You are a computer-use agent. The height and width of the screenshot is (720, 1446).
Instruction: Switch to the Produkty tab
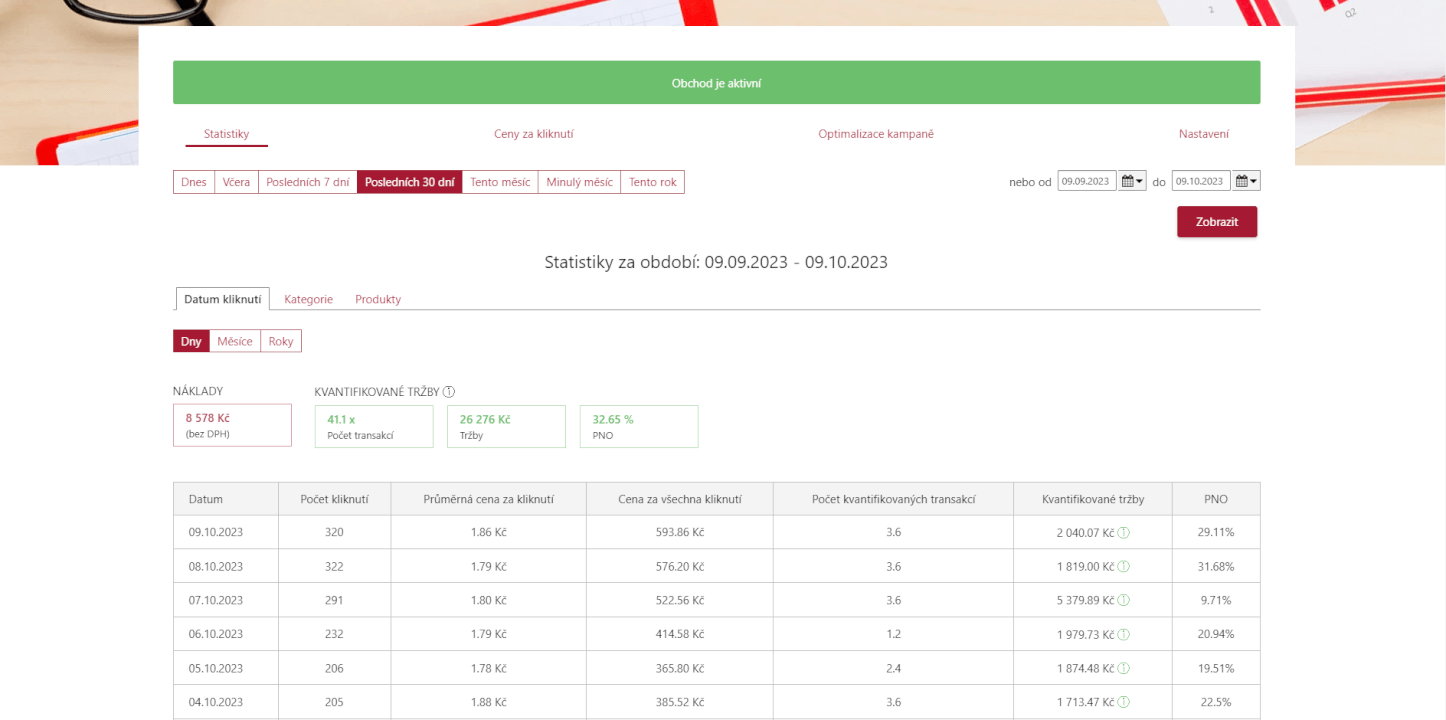pyautogui.click(x=378, y=299)
